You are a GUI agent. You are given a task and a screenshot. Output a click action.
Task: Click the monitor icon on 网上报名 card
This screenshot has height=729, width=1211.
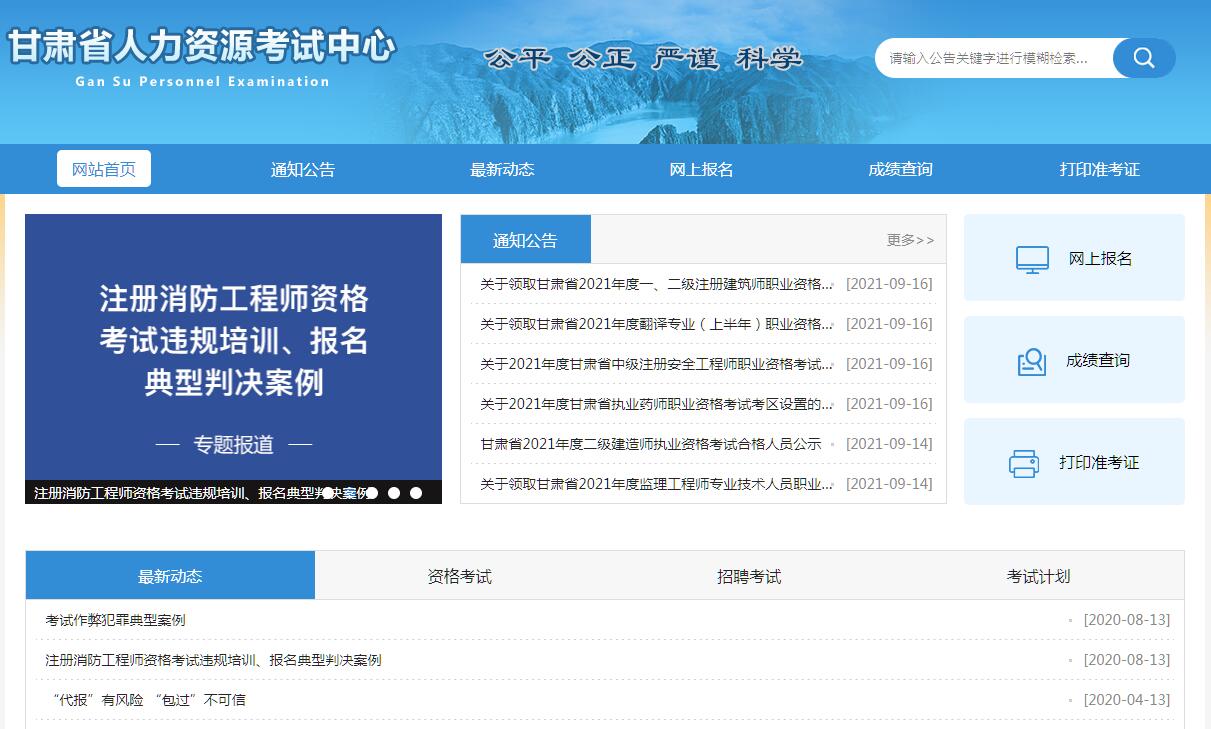[x=1032, y=259]
